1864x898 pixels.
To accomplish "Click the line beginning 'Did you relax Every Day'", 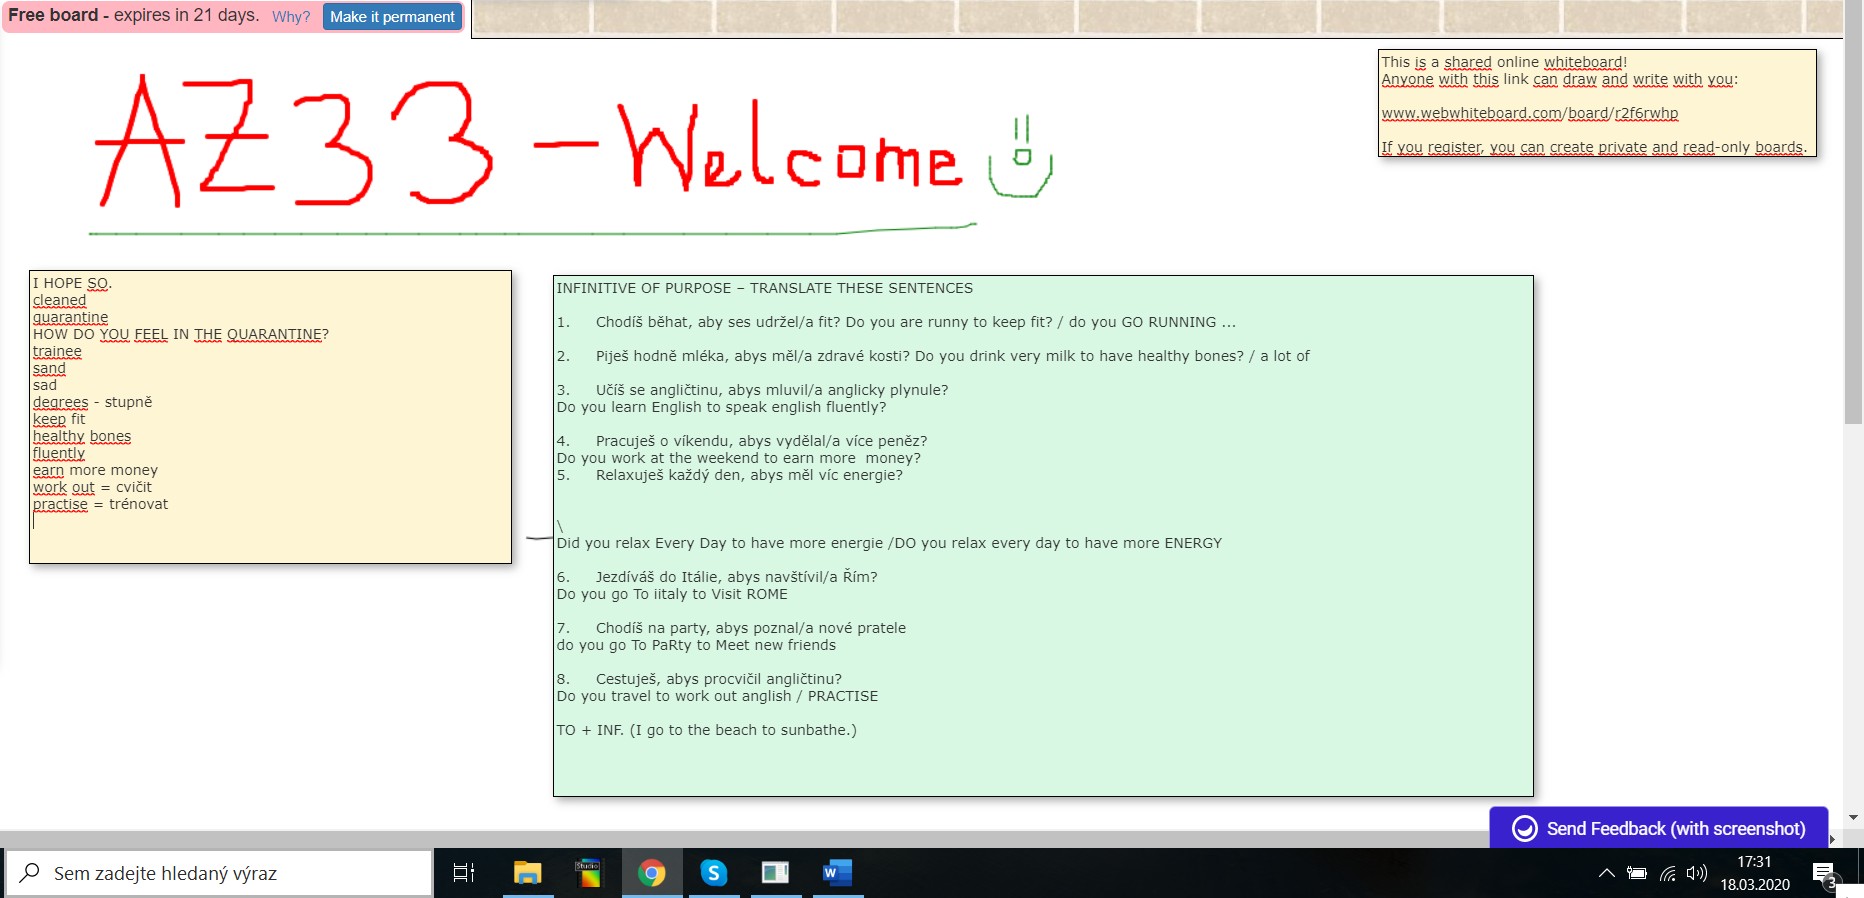I will click(889, 543).
